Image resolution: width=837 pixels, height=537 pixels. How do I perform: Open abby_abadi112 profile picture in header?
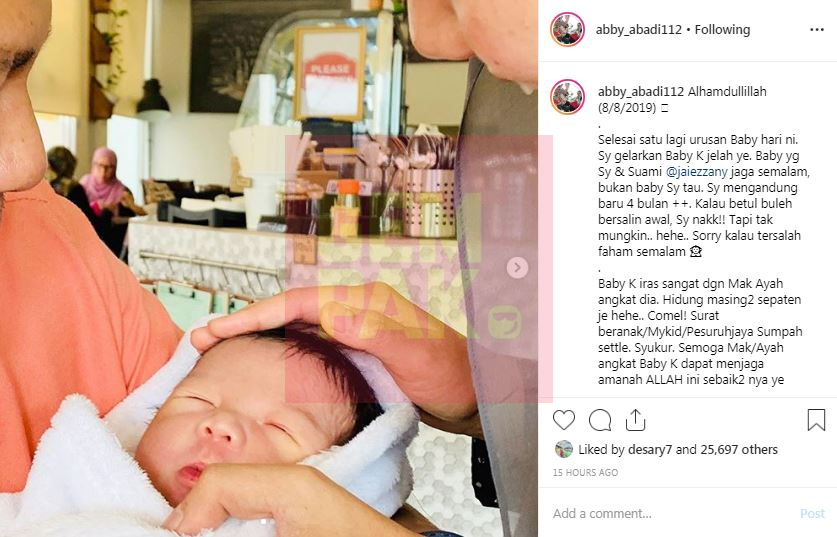(x=567, y=29)
